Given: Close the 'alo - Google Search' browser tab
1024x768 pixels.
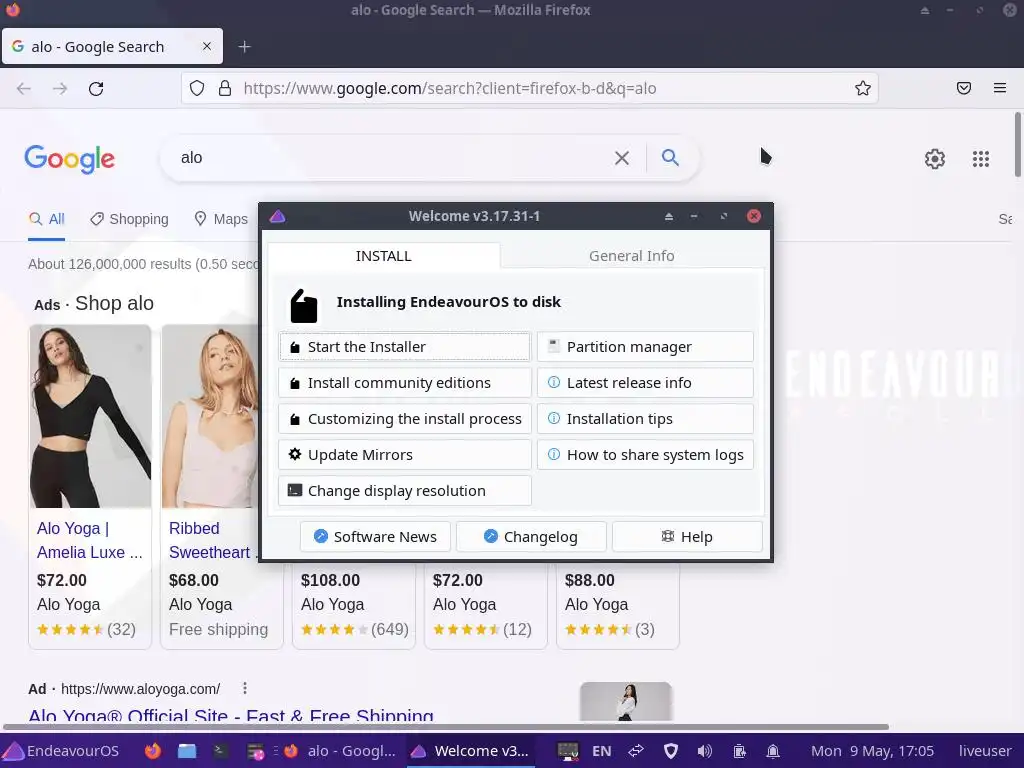Looking at the screenshot, I should pyautogui.click(x=206, y=46).
